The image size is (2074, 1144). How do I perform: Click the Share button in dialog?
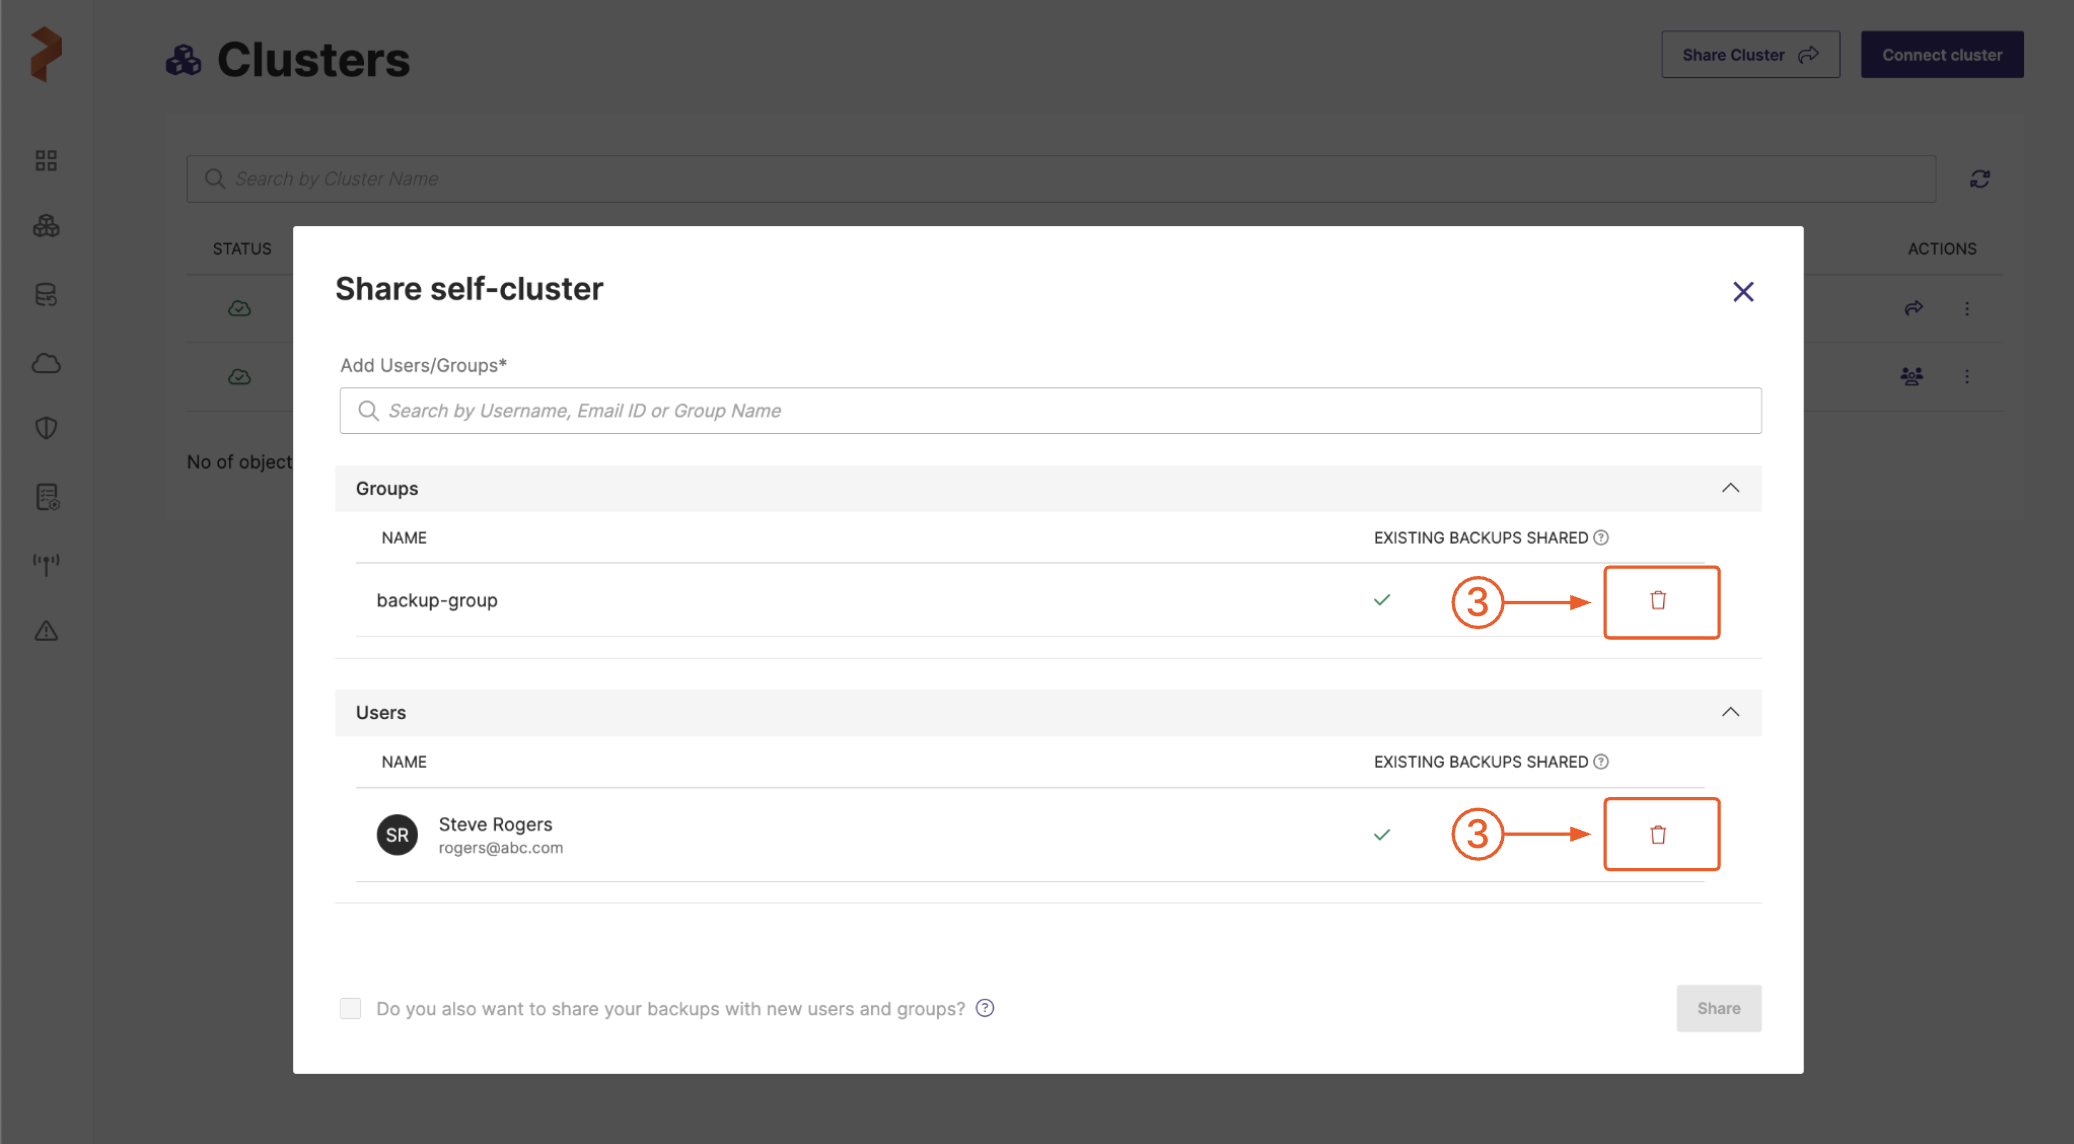tap(1718, 1008)
